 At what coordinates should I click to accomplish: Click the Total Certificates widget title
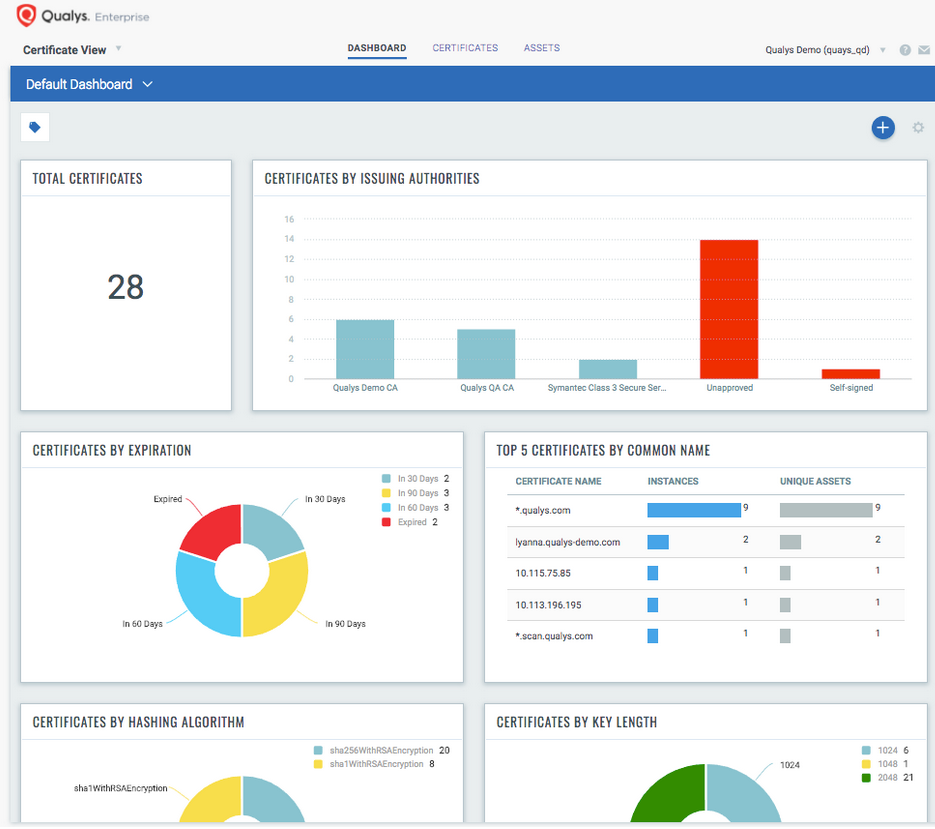click(87, 179)
